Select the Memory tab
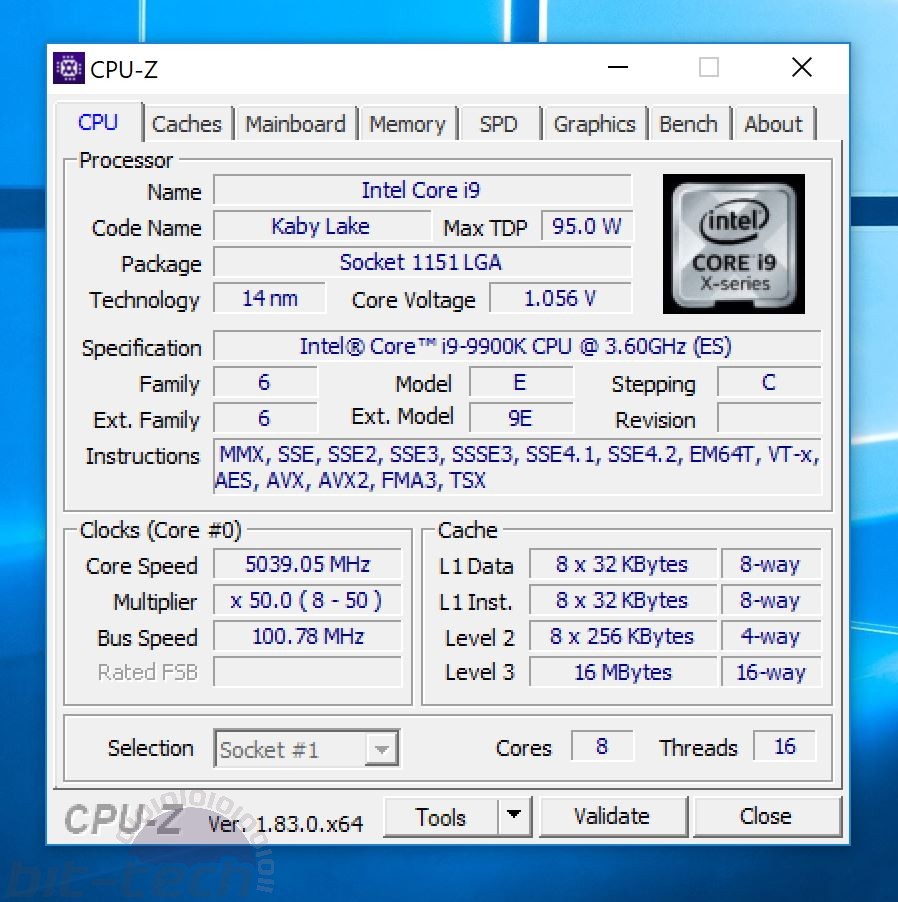Screen dimensions: 898x902 tap(408, 123)
